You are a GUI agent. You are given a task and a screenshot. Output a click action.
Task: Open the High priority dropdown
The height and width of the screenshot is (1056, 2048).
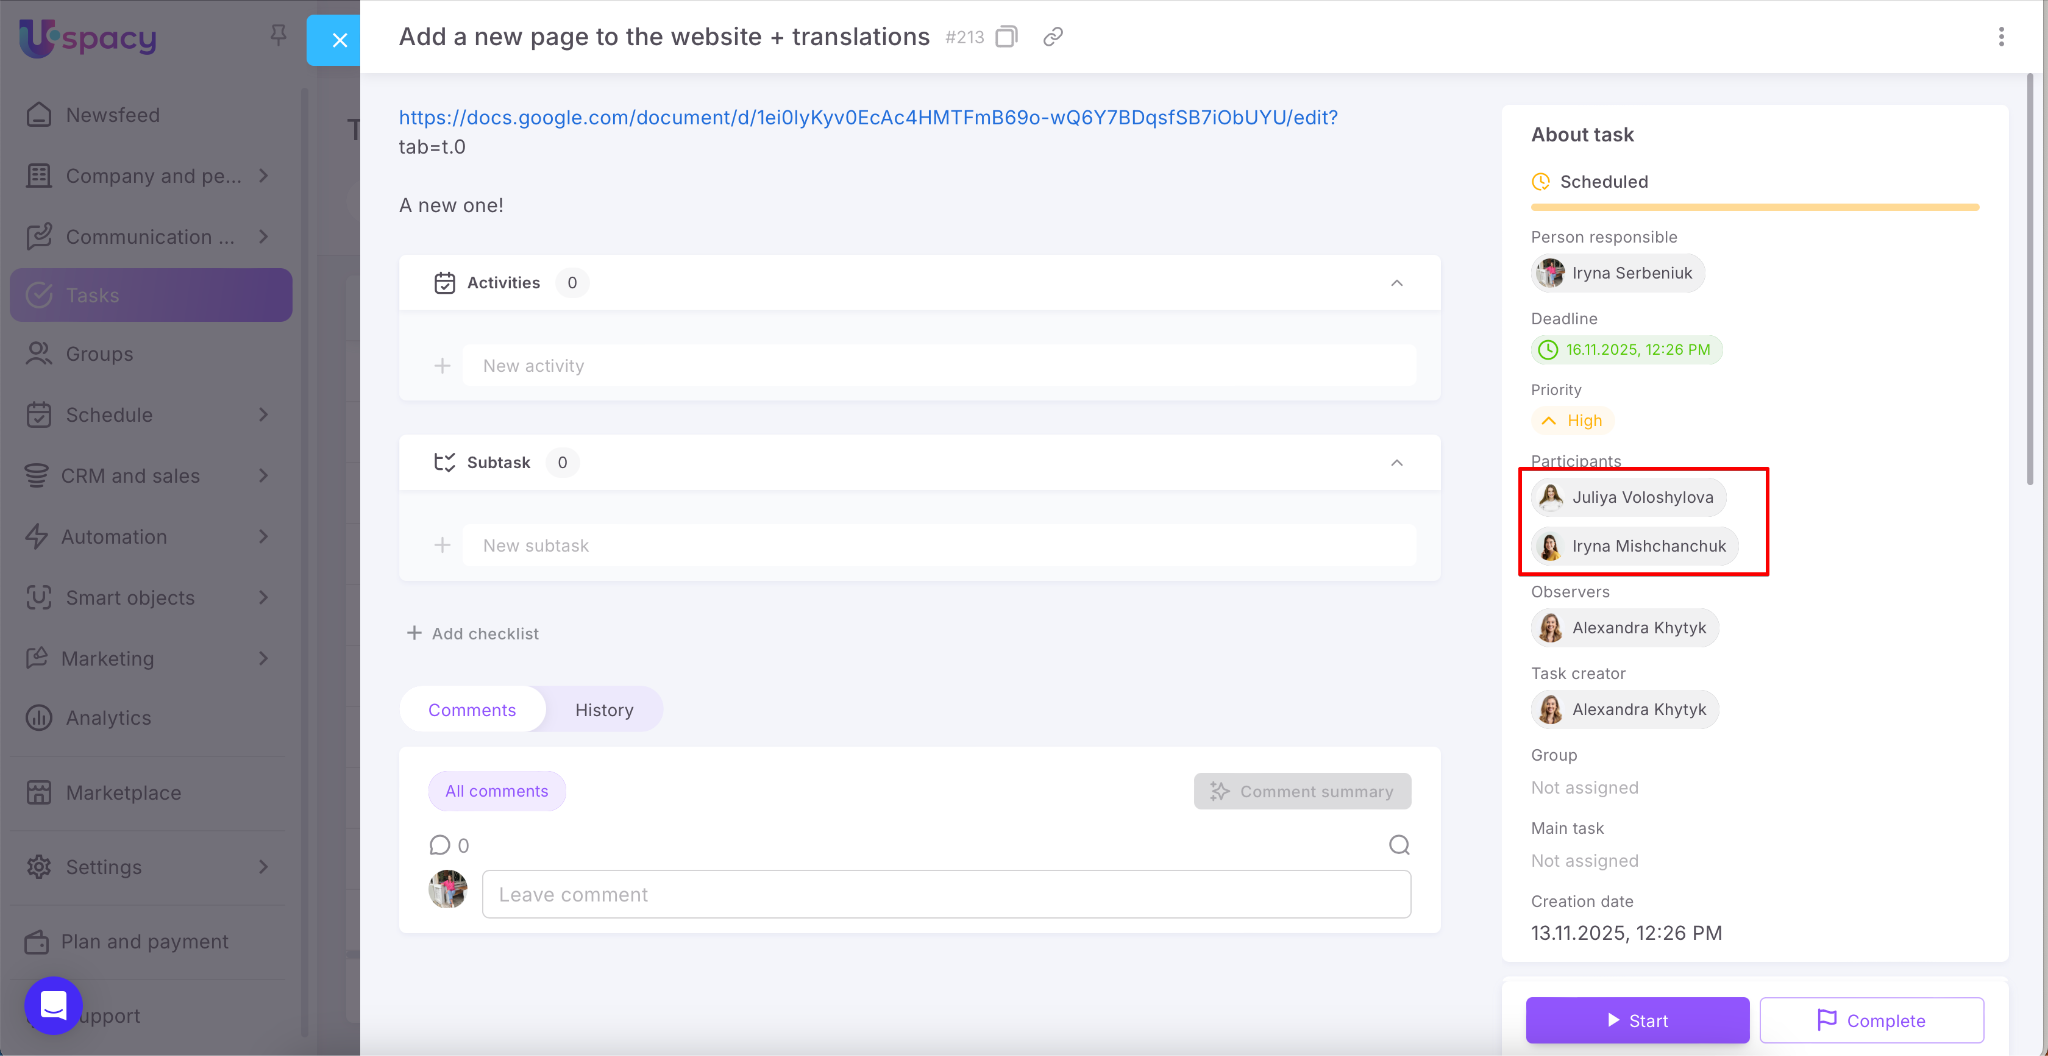click(x=1573, y=421)
